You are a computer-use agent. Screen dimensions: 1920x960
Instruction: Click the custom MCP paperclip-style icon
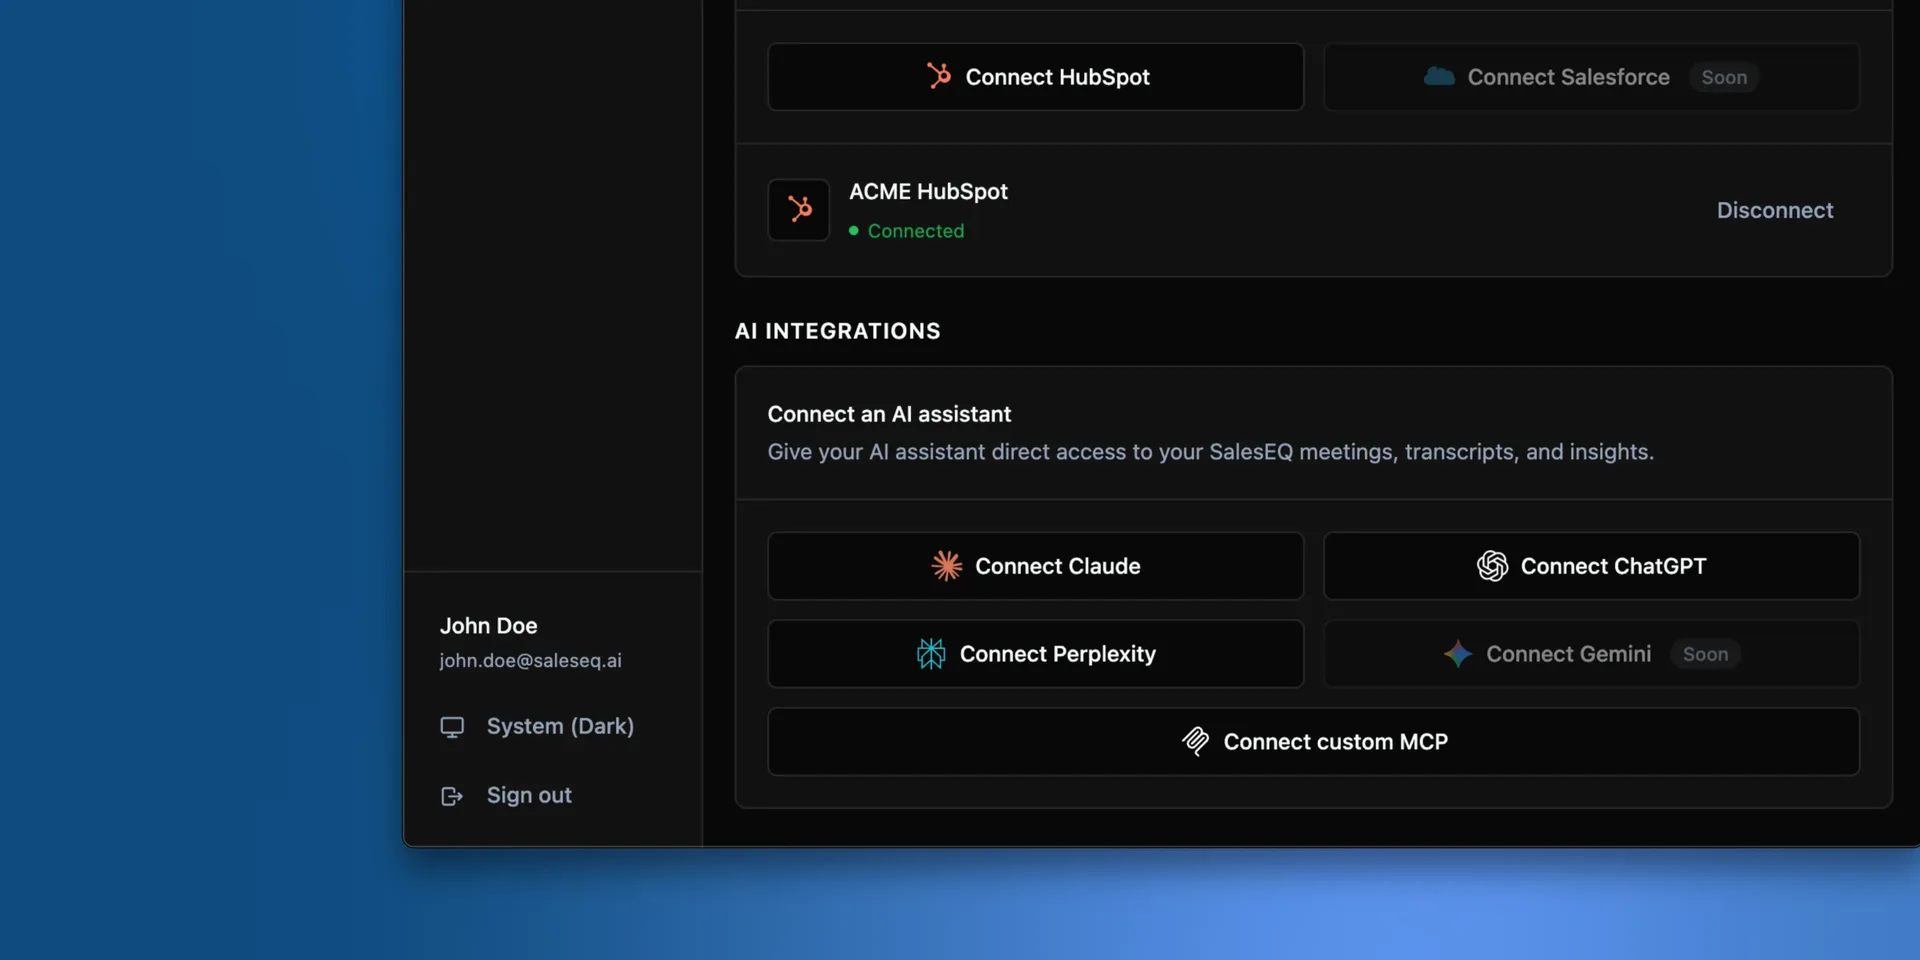pyautogui.click(x=1195, y=741)
